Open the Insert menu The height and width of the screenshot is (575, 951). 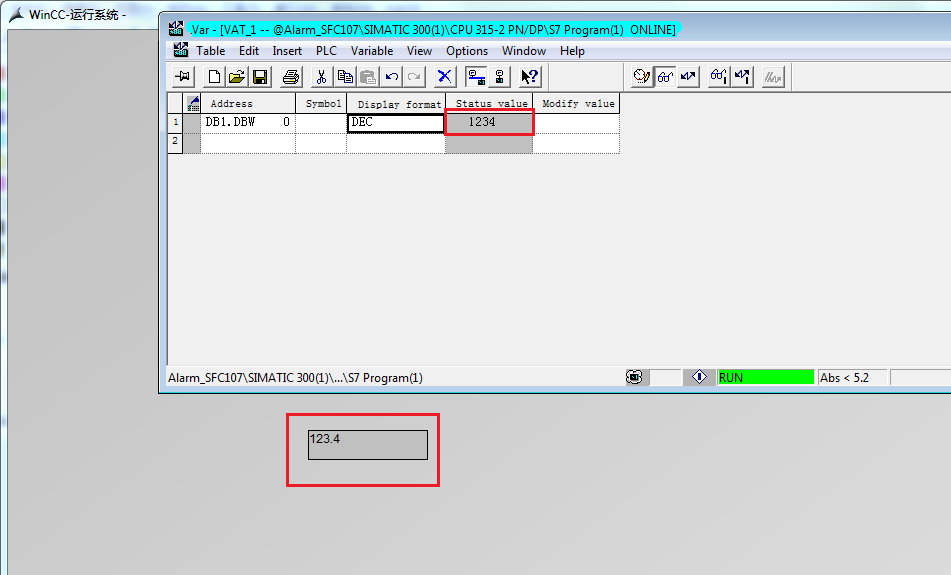coord(287,51)
